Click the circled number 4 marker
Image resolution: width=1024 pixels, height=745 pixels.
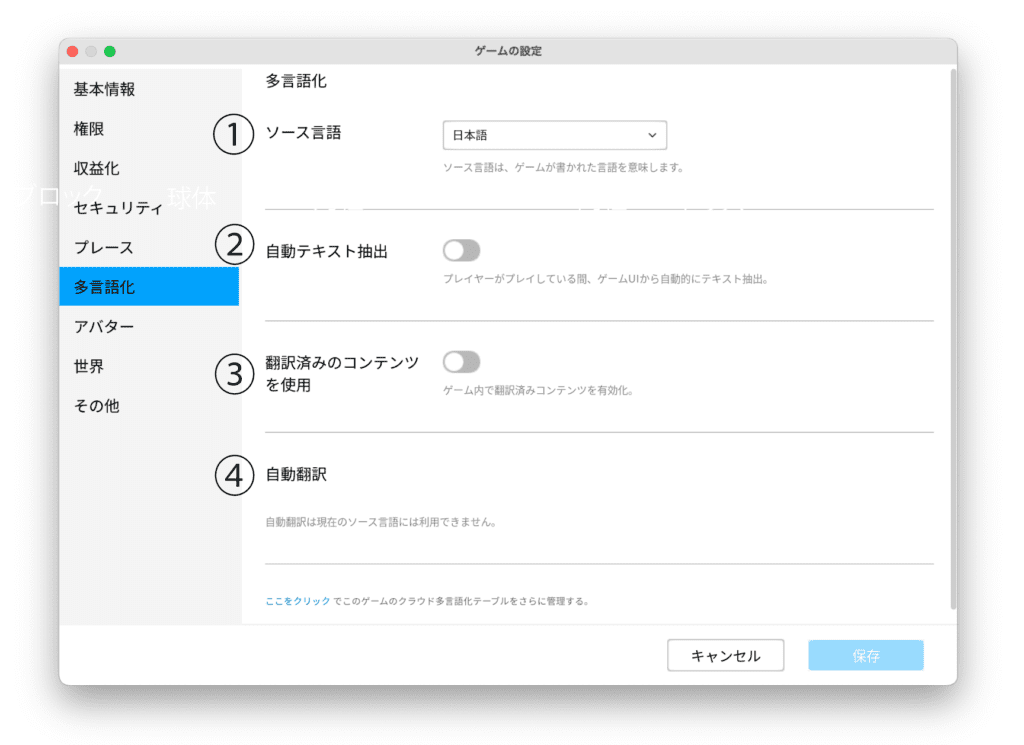tap(234, 476)
